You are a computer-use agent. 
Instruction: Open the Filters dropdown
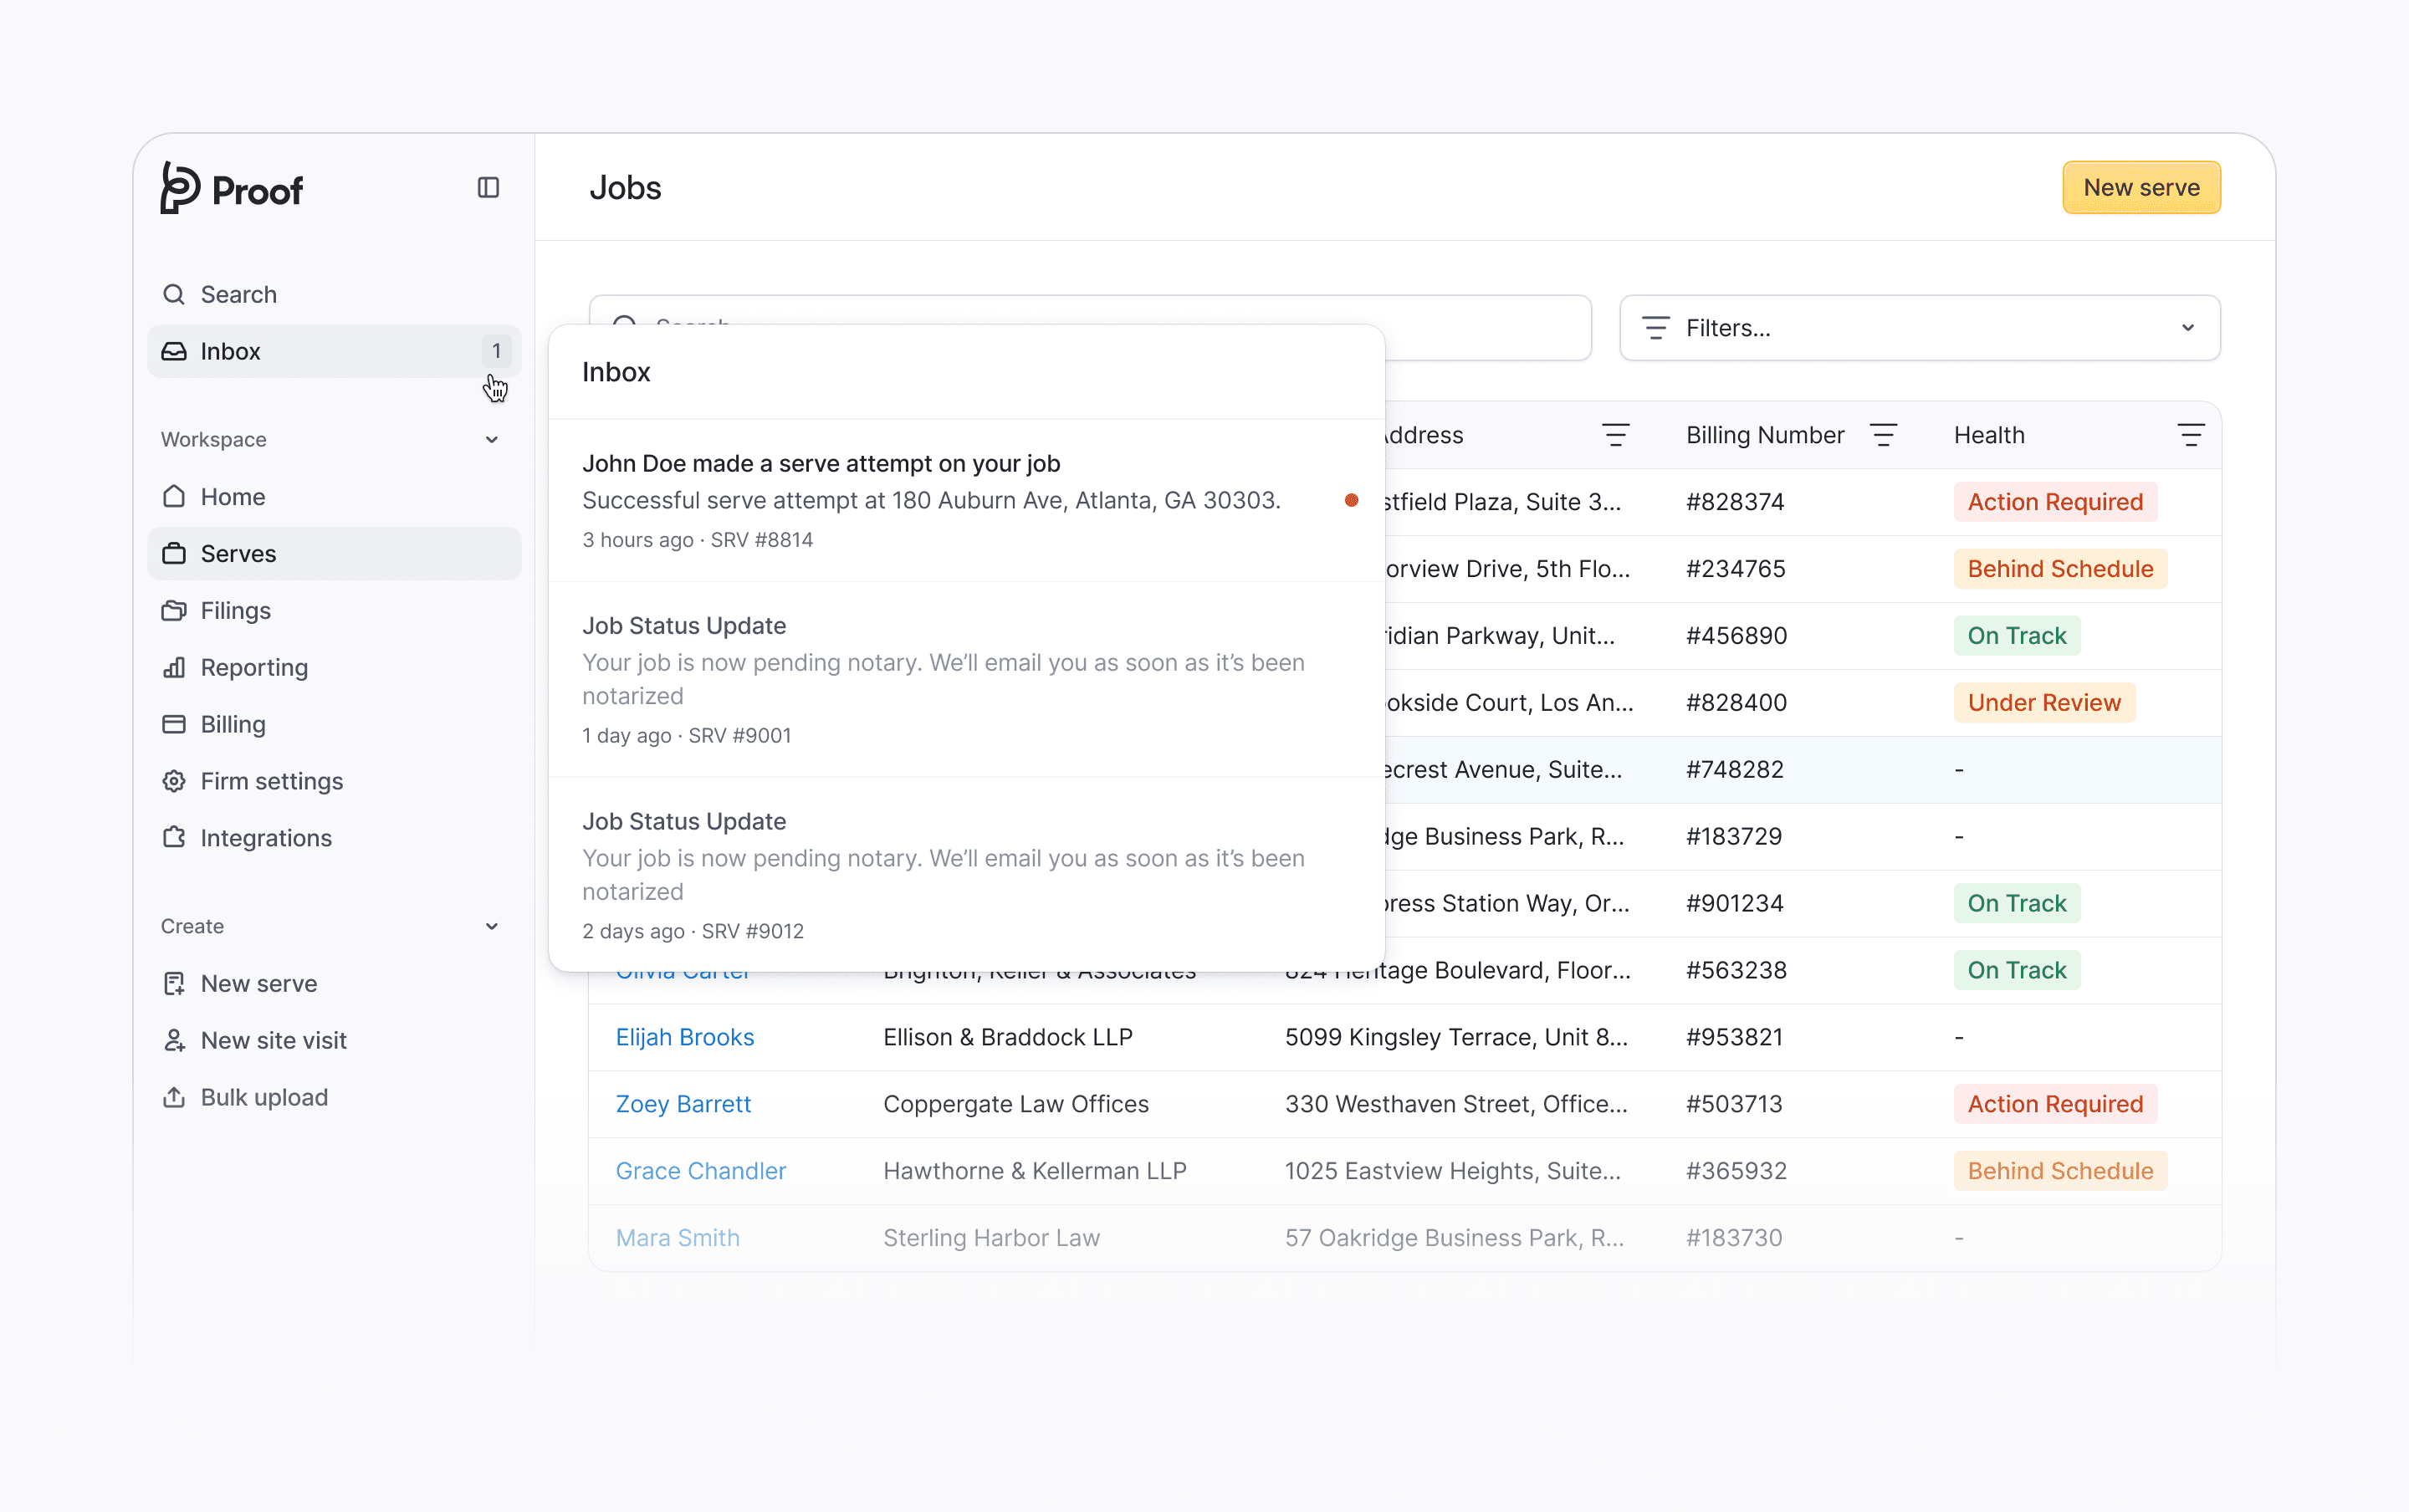click(x=1919, y=328)
